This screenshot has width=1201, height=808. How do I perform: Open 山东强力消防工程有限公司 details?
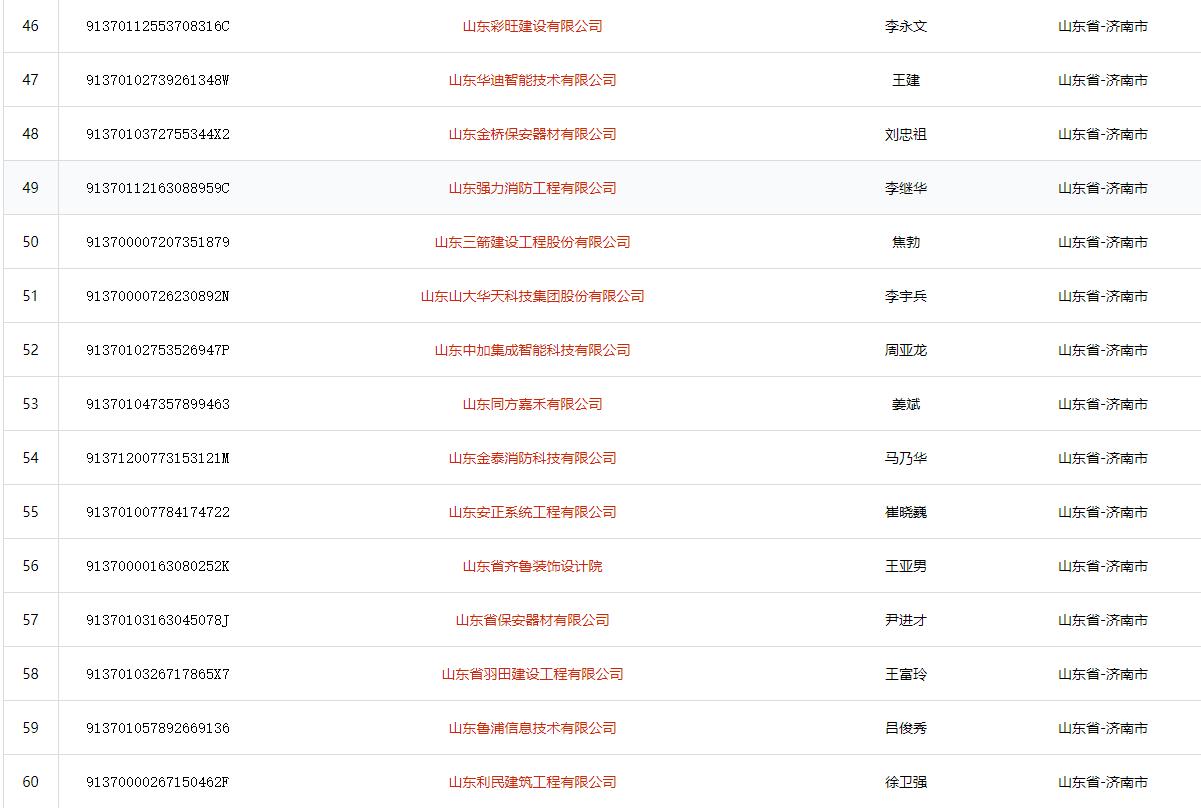[532, 188]
